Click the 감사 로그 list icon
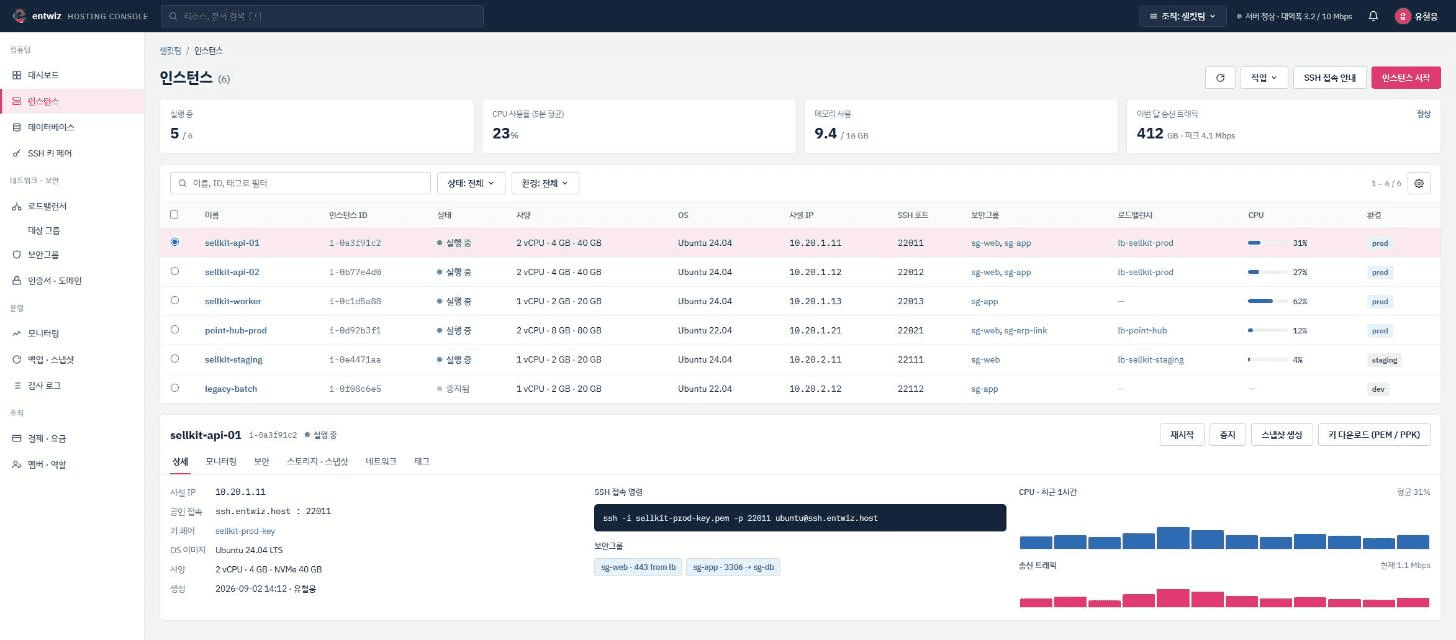Viewport: 1456px width, 640px height. pyautogui.click(x=16, y=385)
